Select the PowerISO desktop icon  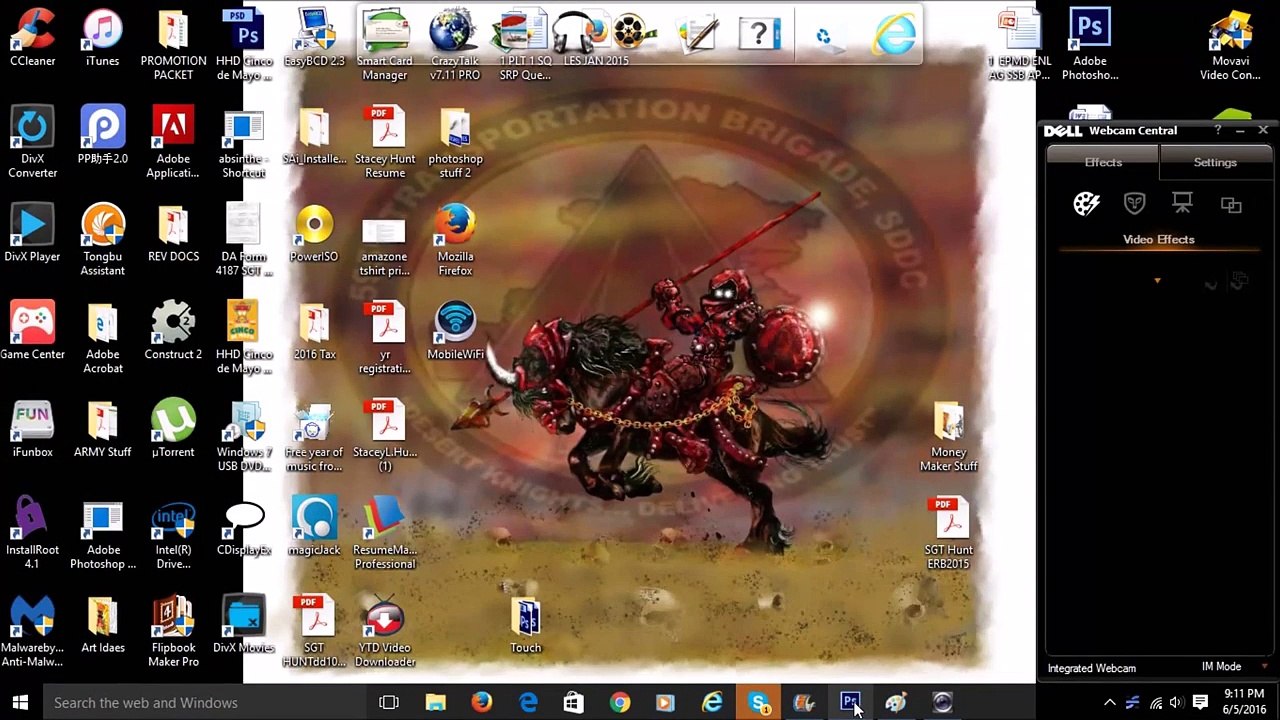[x=314, y=234]
